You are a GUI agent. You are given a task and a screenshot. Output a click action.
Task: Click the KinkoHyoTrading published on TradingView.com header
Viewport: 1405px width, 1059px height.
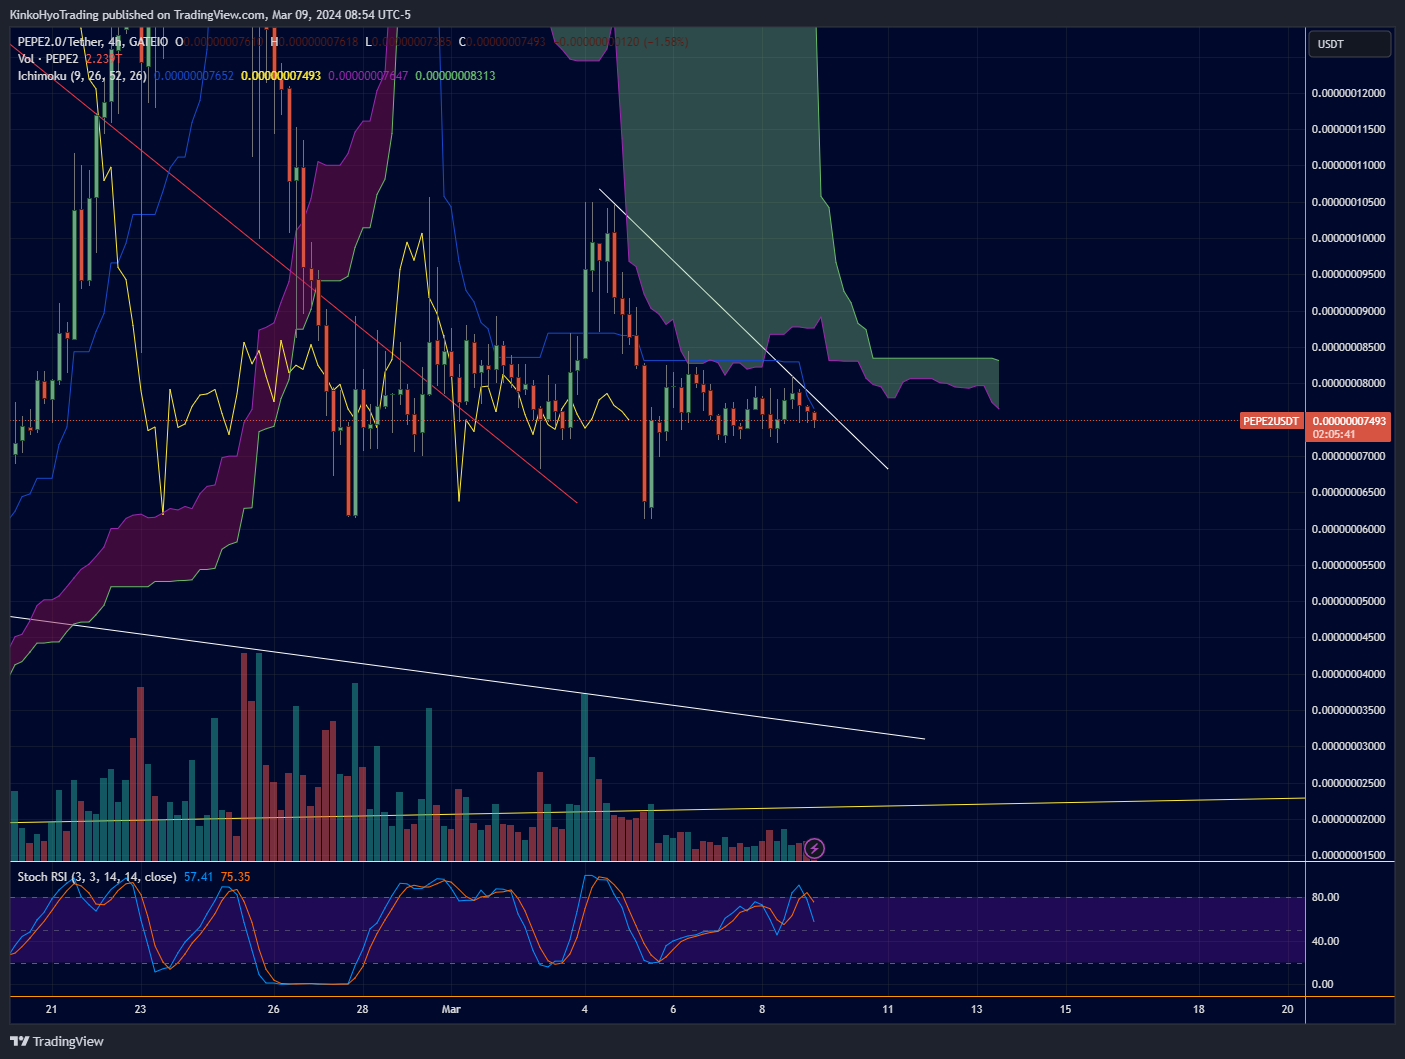click(x=209, y=15)
